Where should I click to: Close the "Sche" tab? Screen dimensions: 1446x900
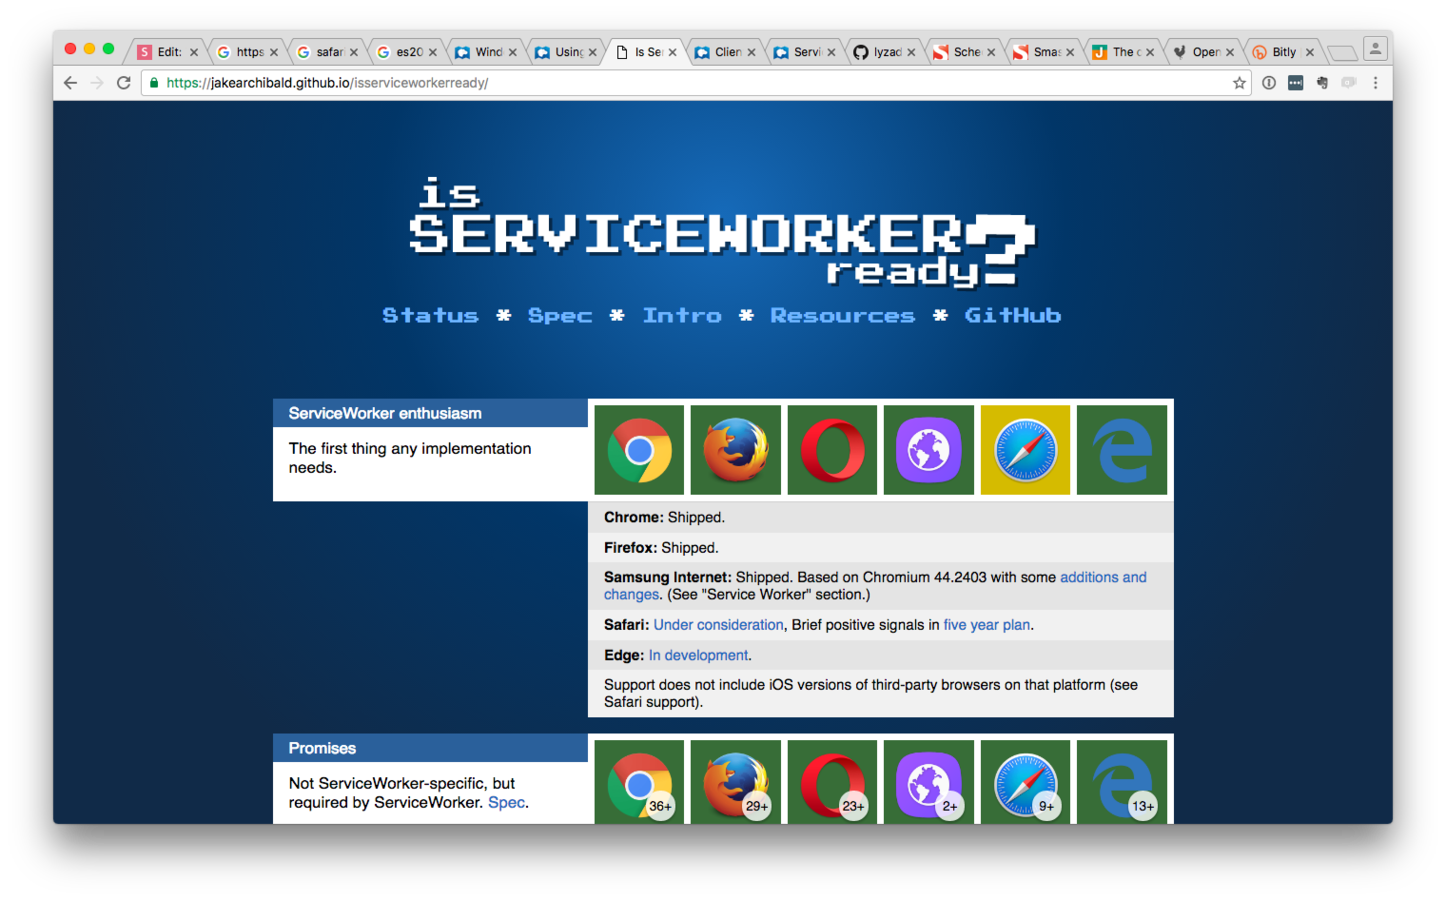[x=991, y=52]
